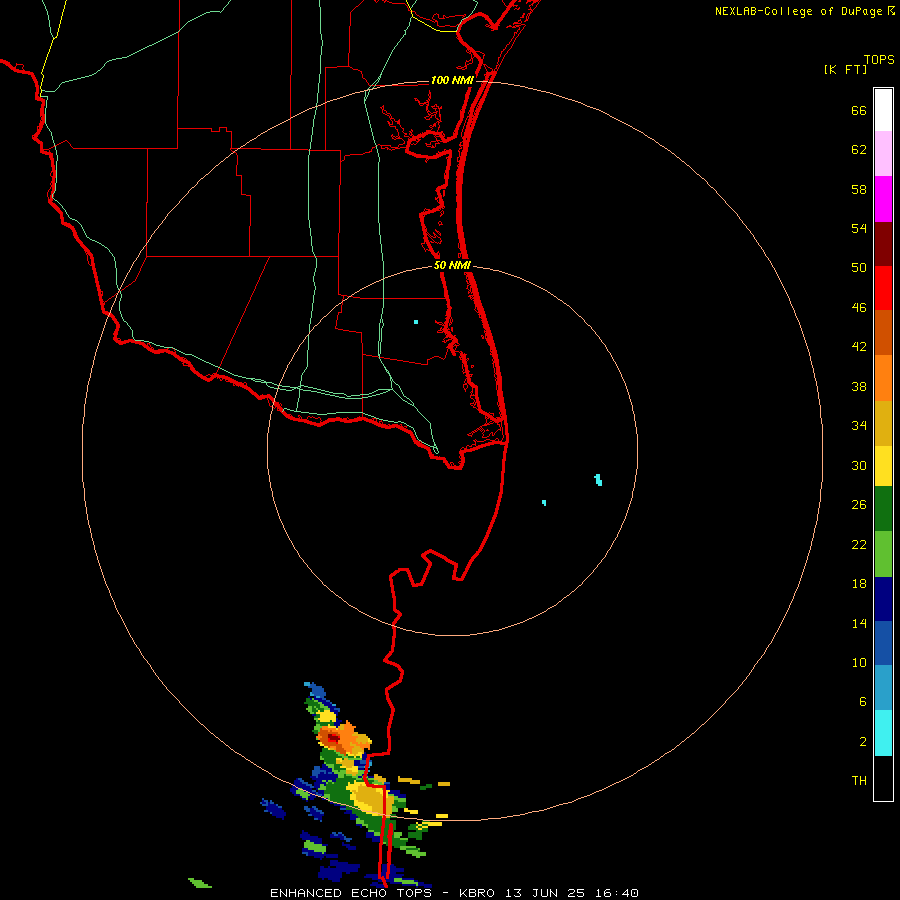Select the navy blue legend swatch
The image size is (900, 900).
[x=883, y=599]
